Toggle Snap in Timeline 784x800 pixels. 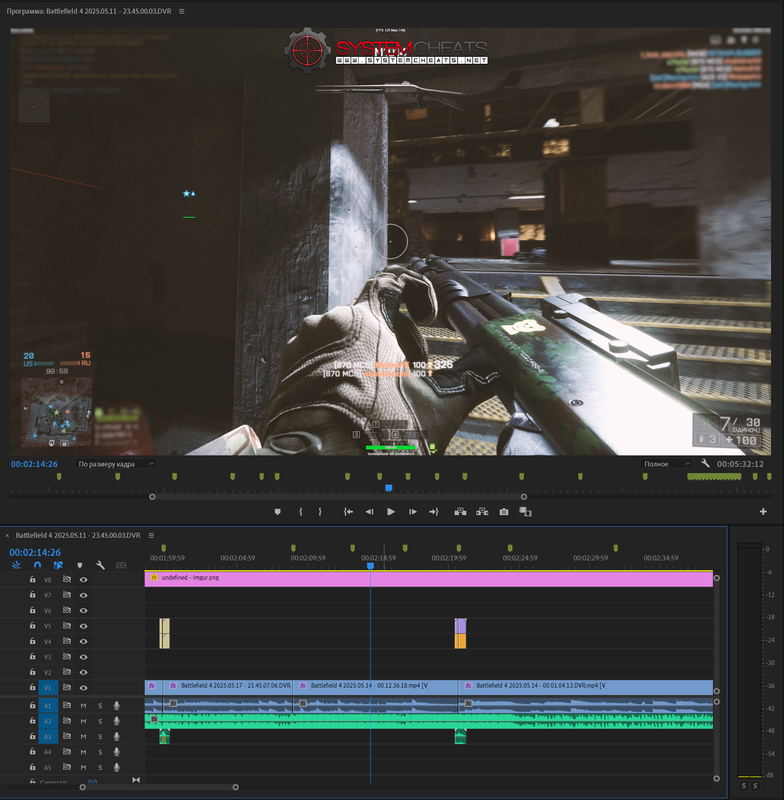(37, 565)
